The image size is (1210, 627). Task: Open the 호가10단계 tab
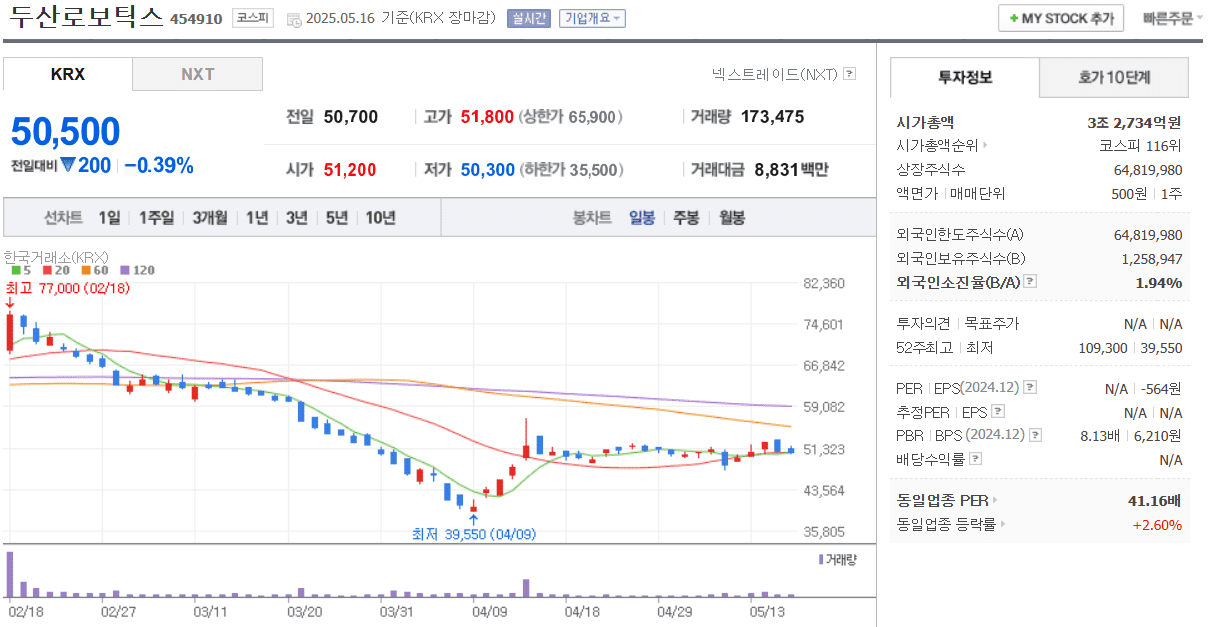[x=1114, y=77]
